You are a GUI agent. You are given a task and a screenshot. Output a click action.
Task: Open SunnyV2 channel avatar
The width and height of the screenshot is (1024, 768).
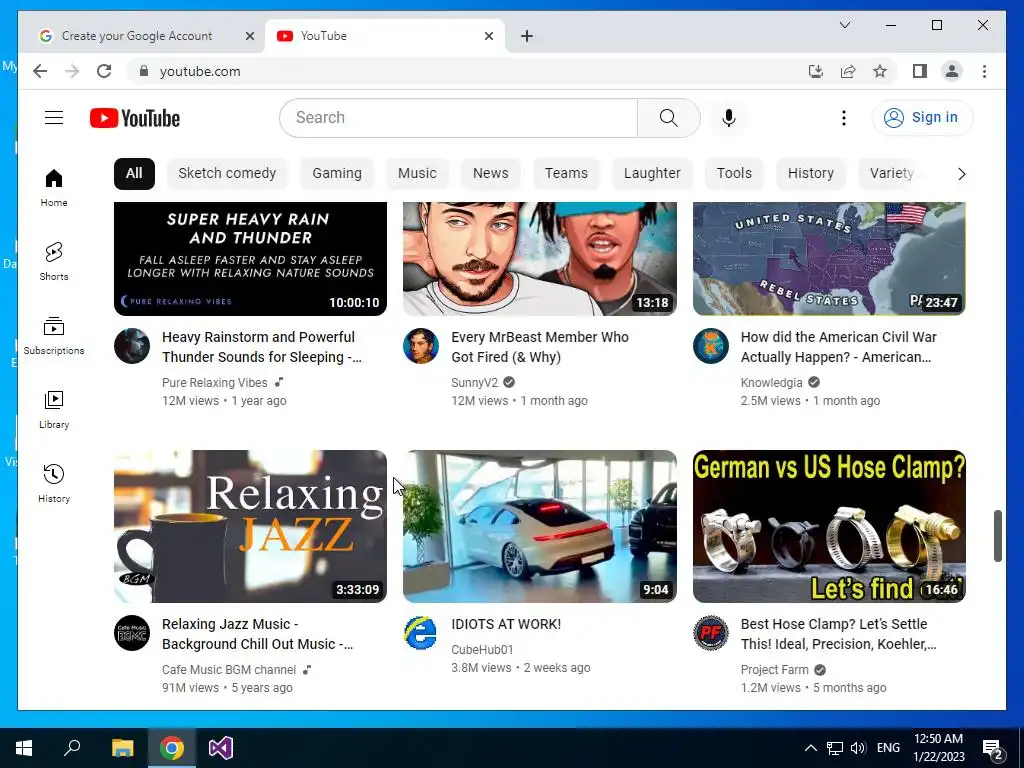coord(421,346)
